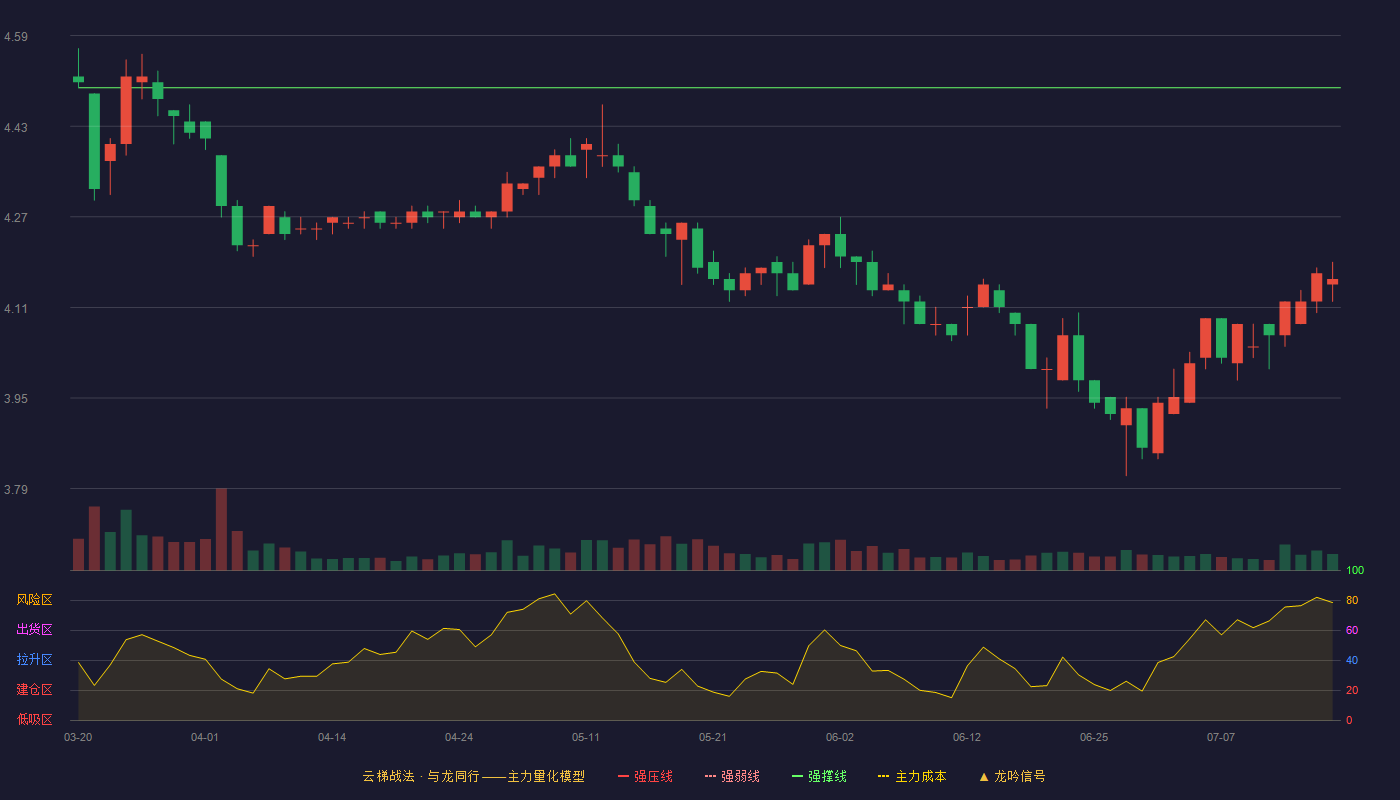Viewport: 1400px width, 800px height.
Task: Click the 06-12 date label
Action: (x=967, y=737)
